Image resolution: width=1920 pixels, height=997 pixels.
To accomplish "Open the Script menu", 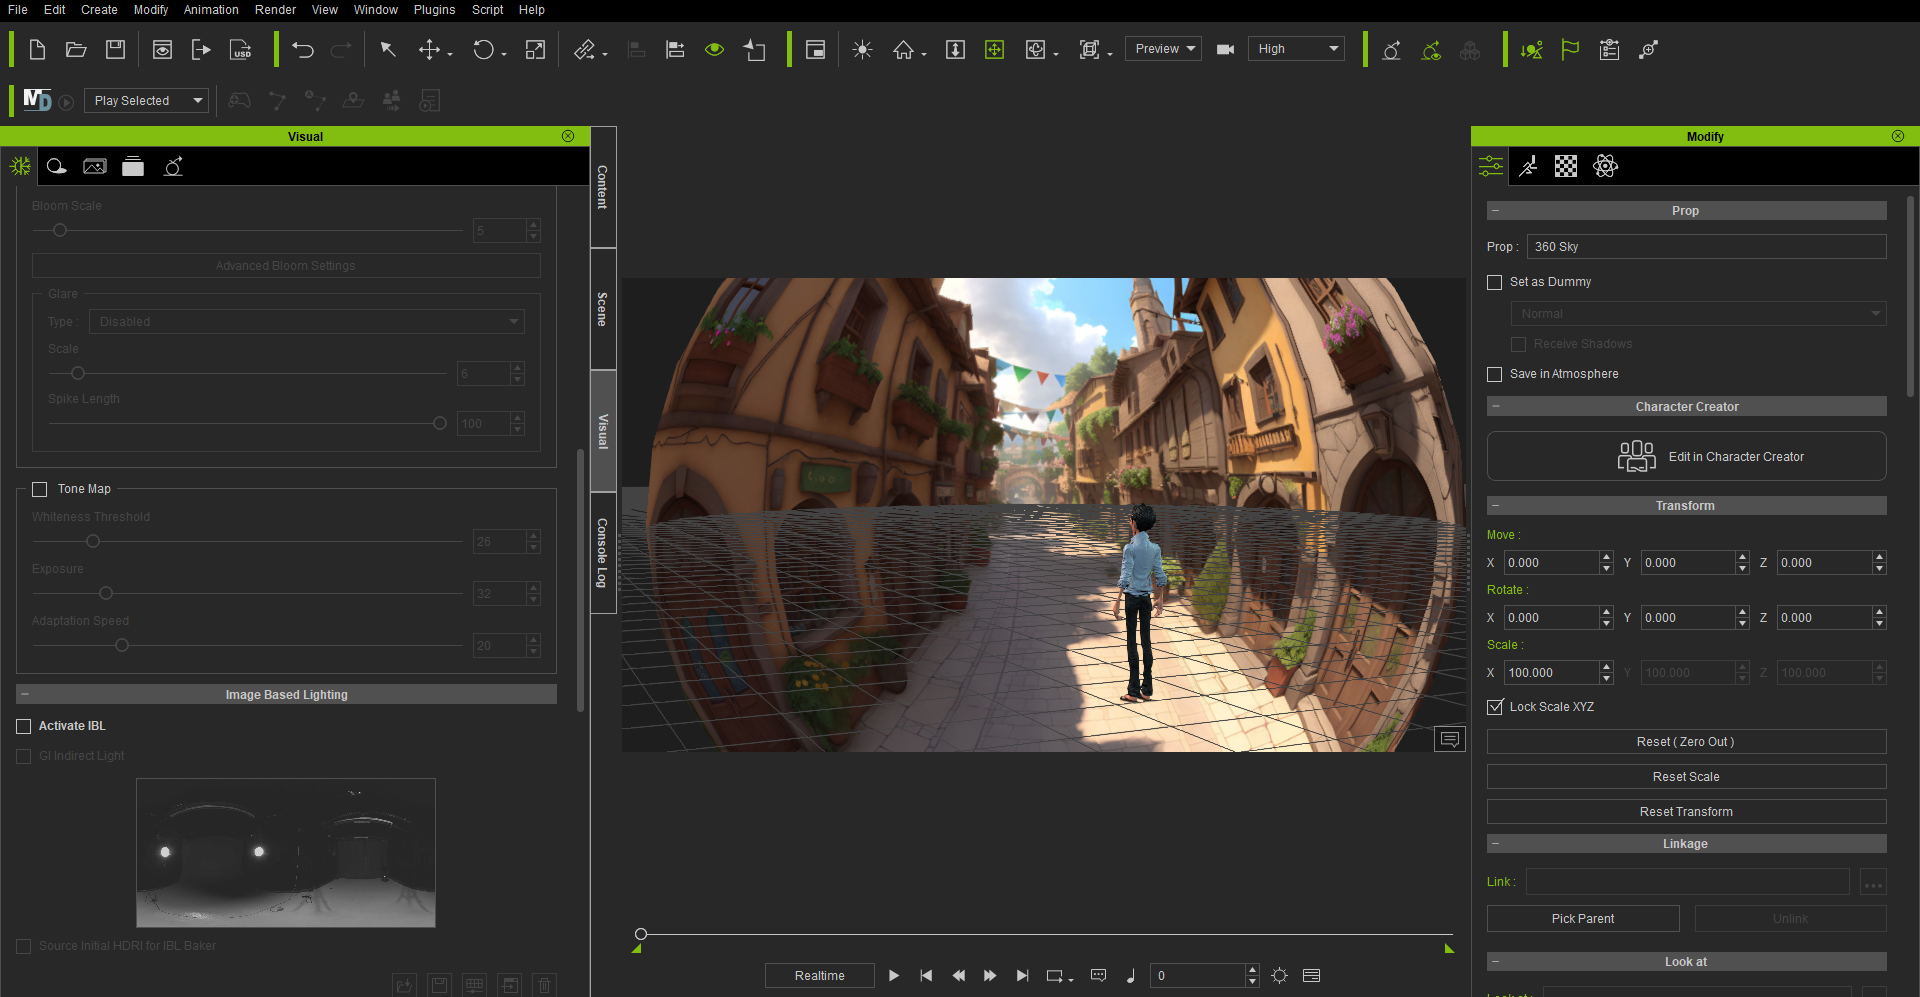I will pyautogui.click(x=488, y=10).
